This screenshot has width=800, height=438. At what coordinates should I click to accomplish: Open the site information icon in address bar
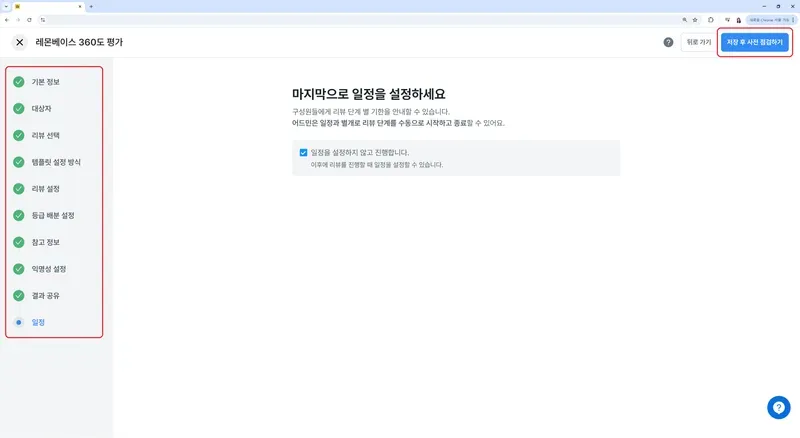click(x=43, y=20)
